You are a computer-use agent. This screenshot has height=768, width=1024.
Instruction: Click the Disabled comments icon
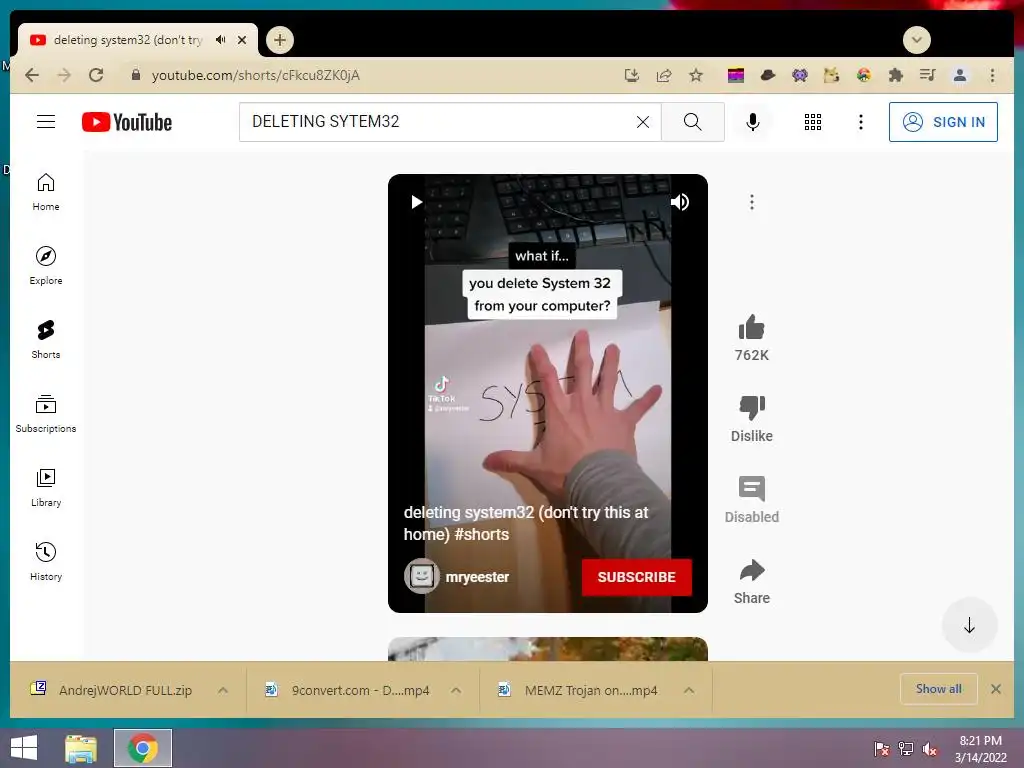(752, 488)
